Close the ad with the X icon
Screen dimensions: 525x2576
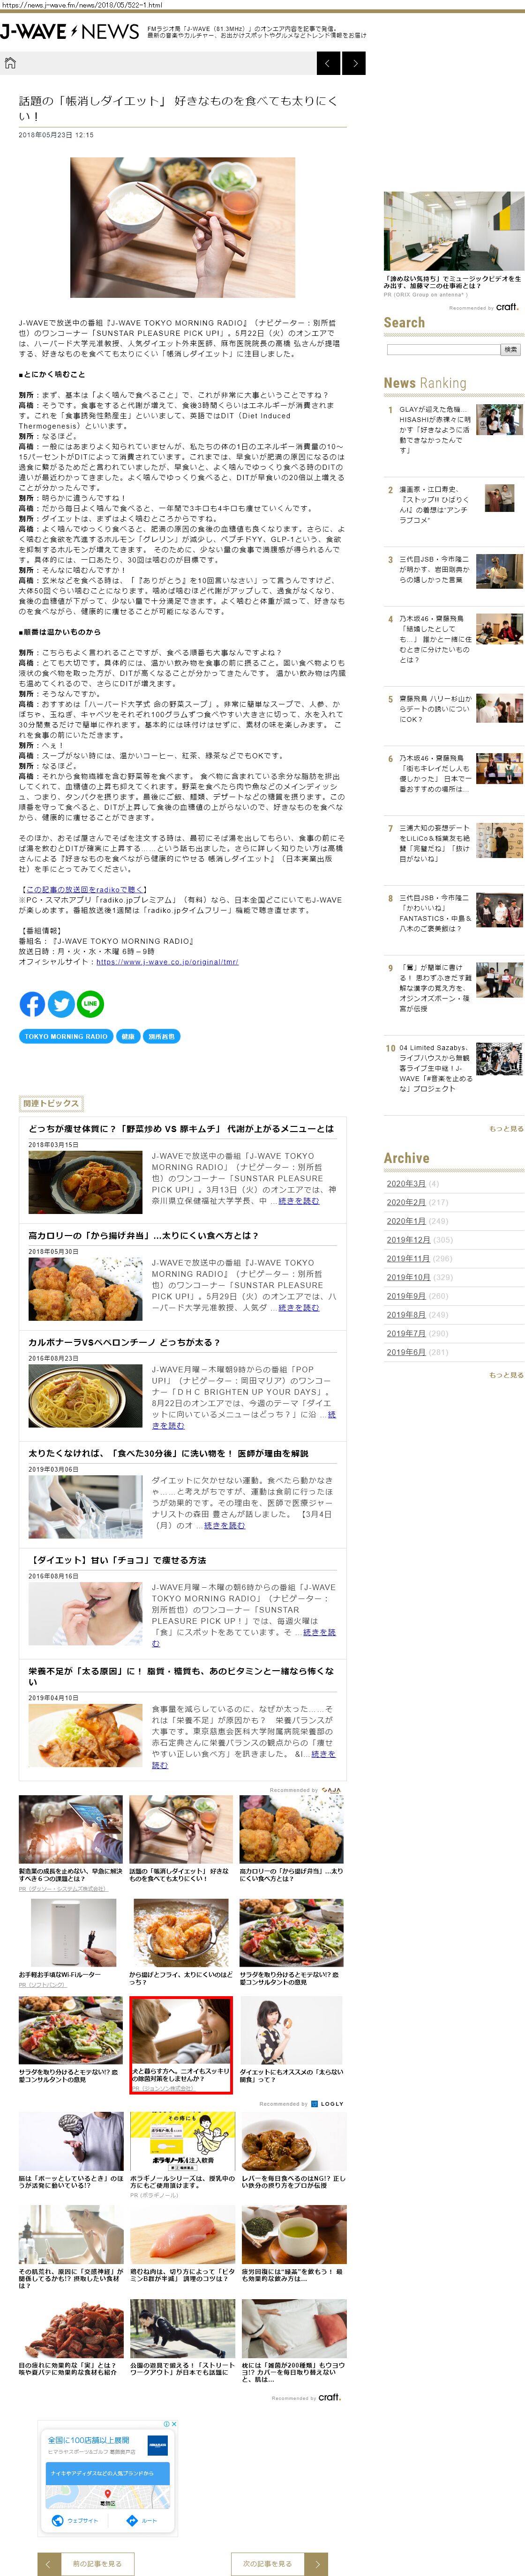(174, 2424)
